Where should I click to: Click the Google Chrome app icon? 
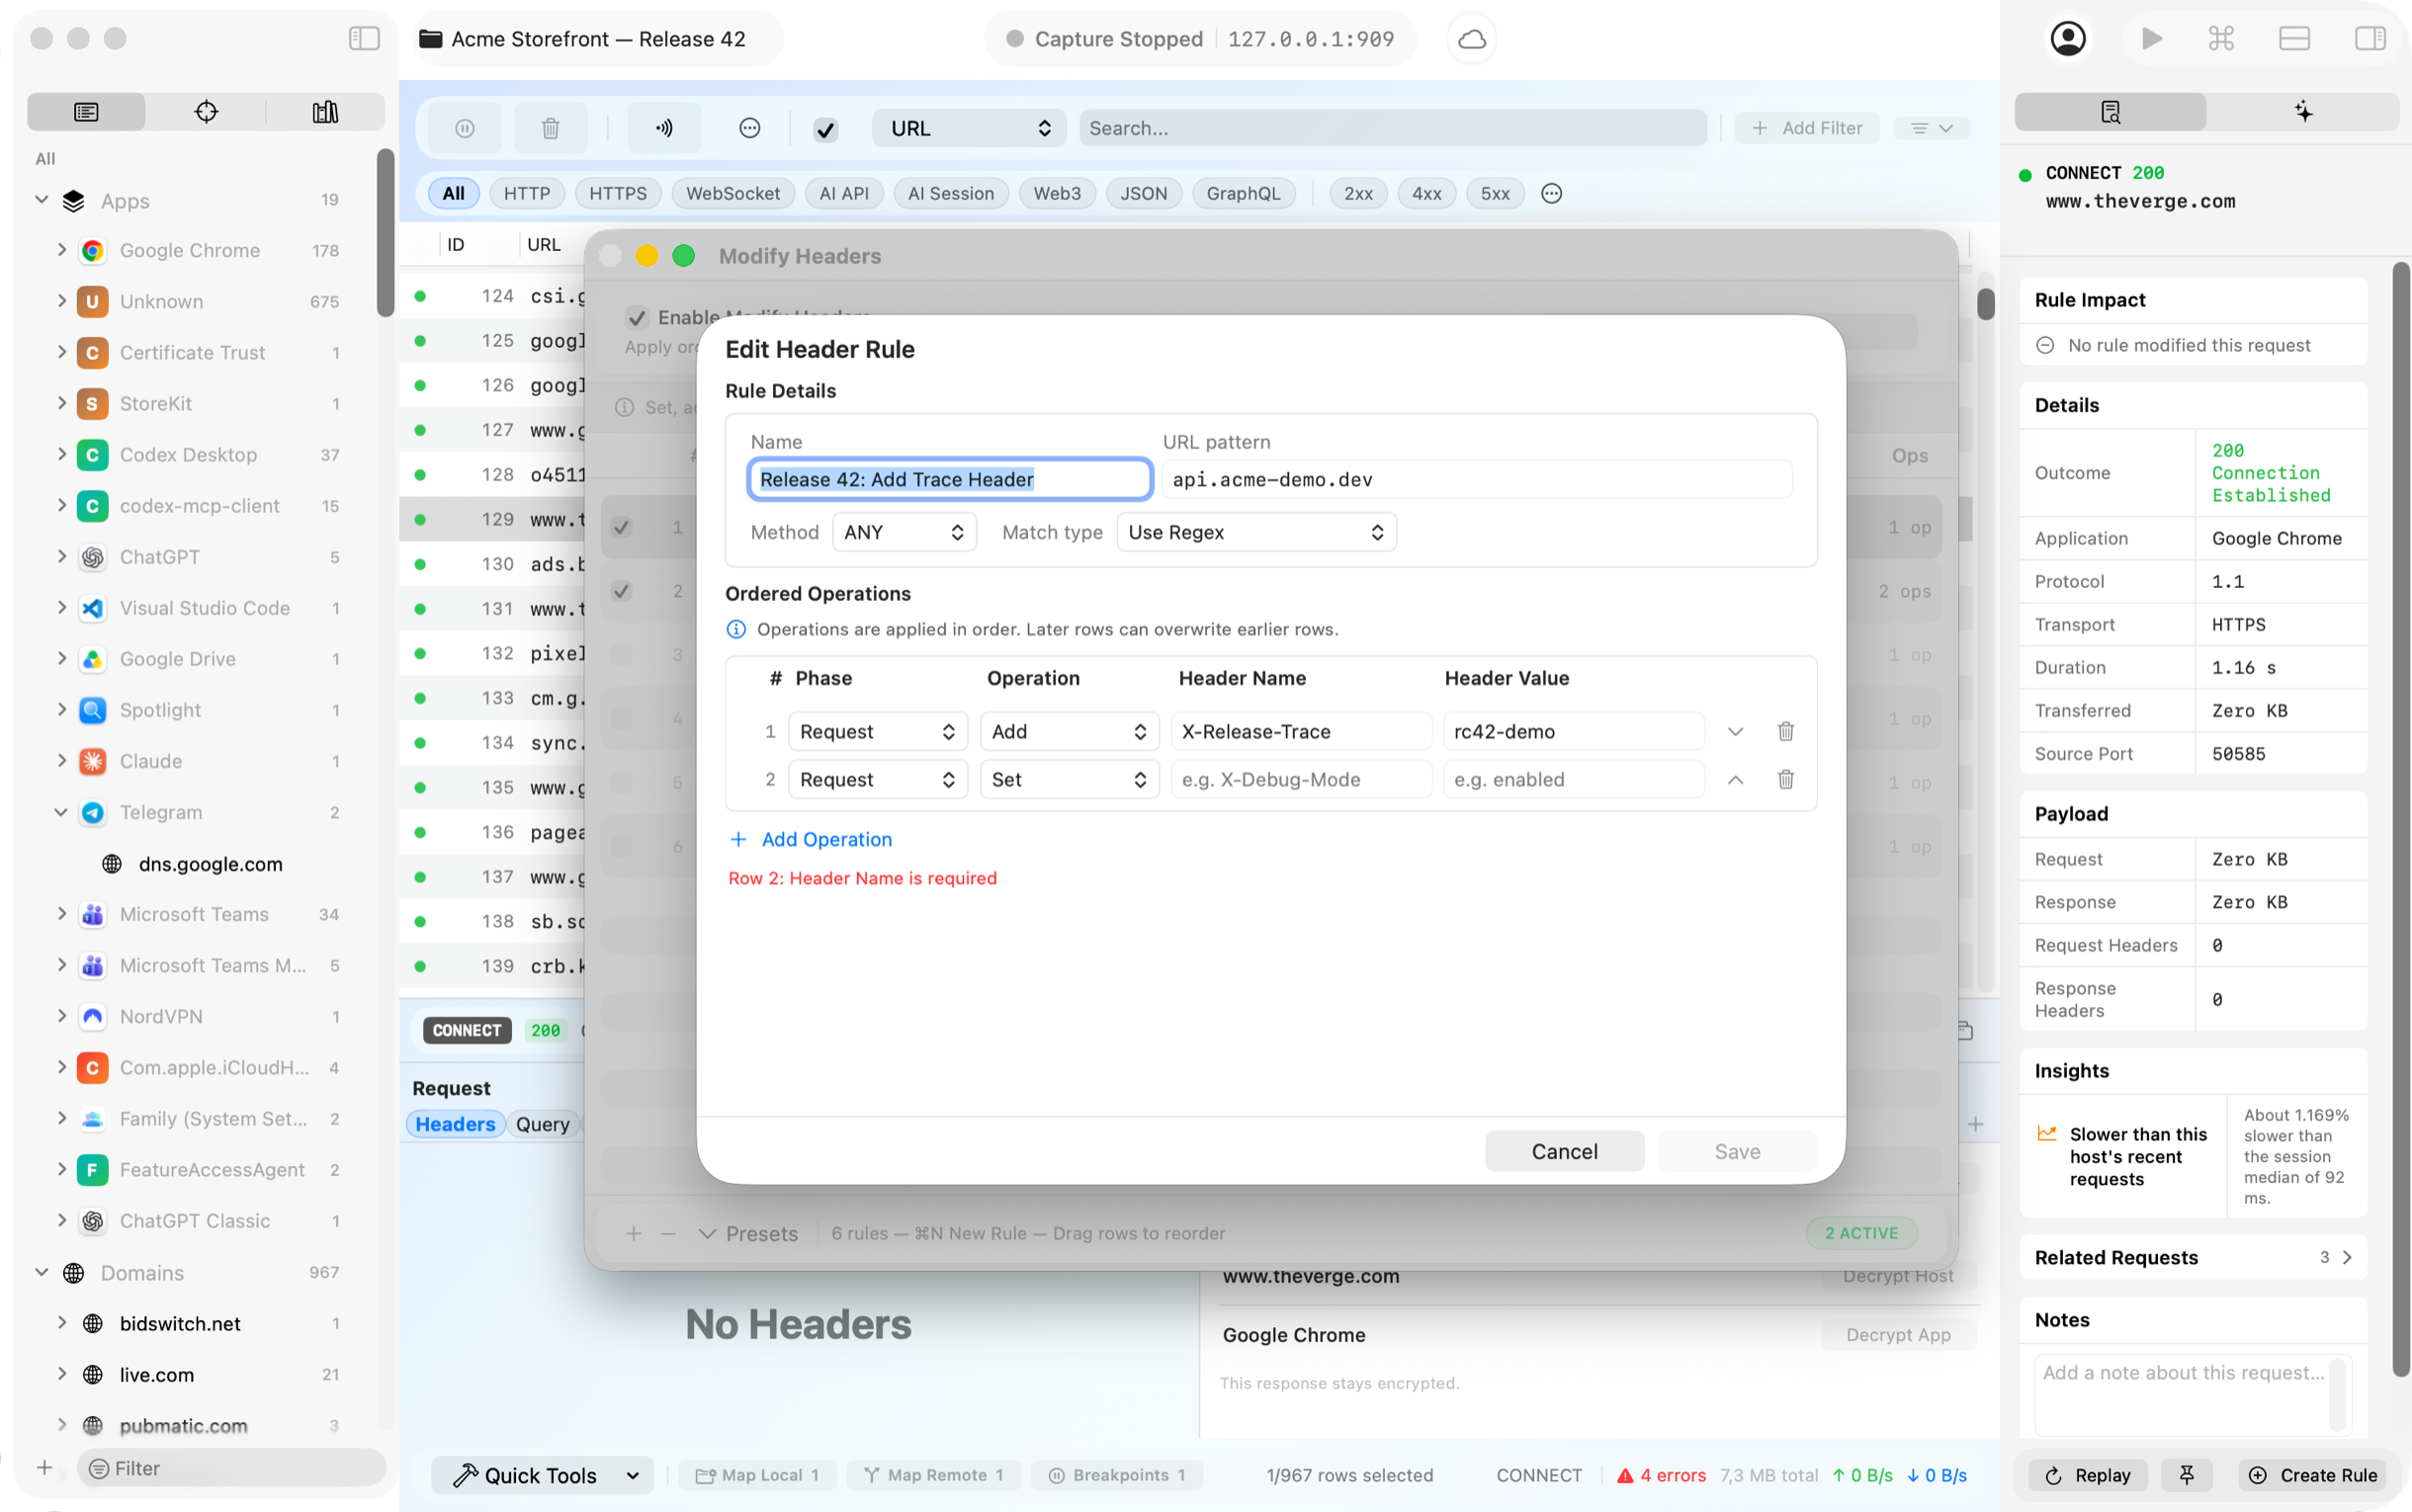93,251
